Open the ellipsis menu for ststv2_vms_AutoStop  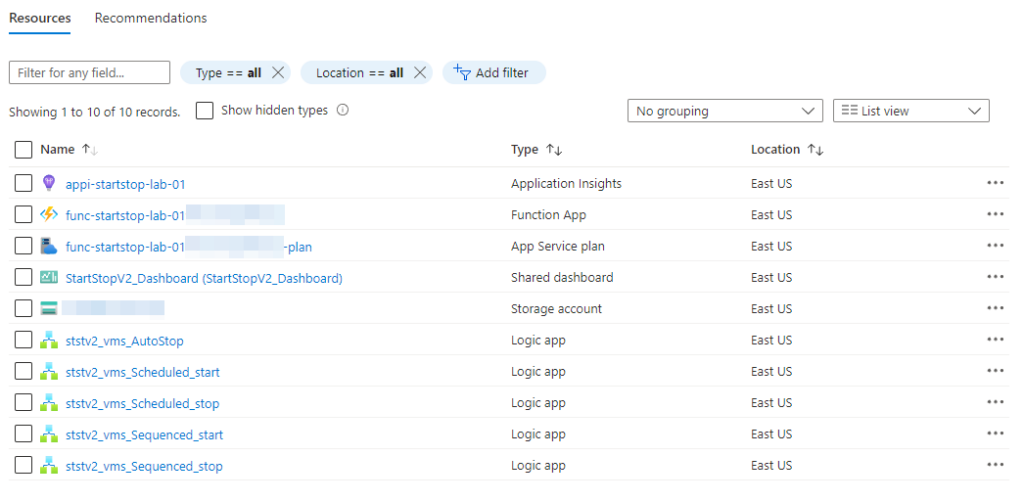tap(995, 339)
